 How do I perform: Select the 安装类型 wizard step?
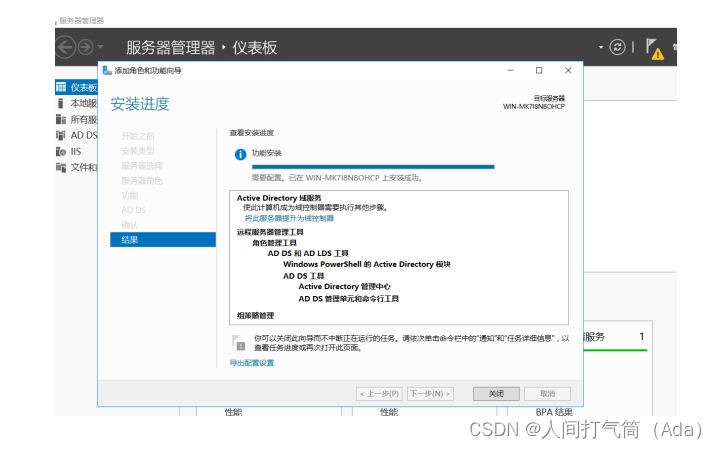(x=138, y=151)
